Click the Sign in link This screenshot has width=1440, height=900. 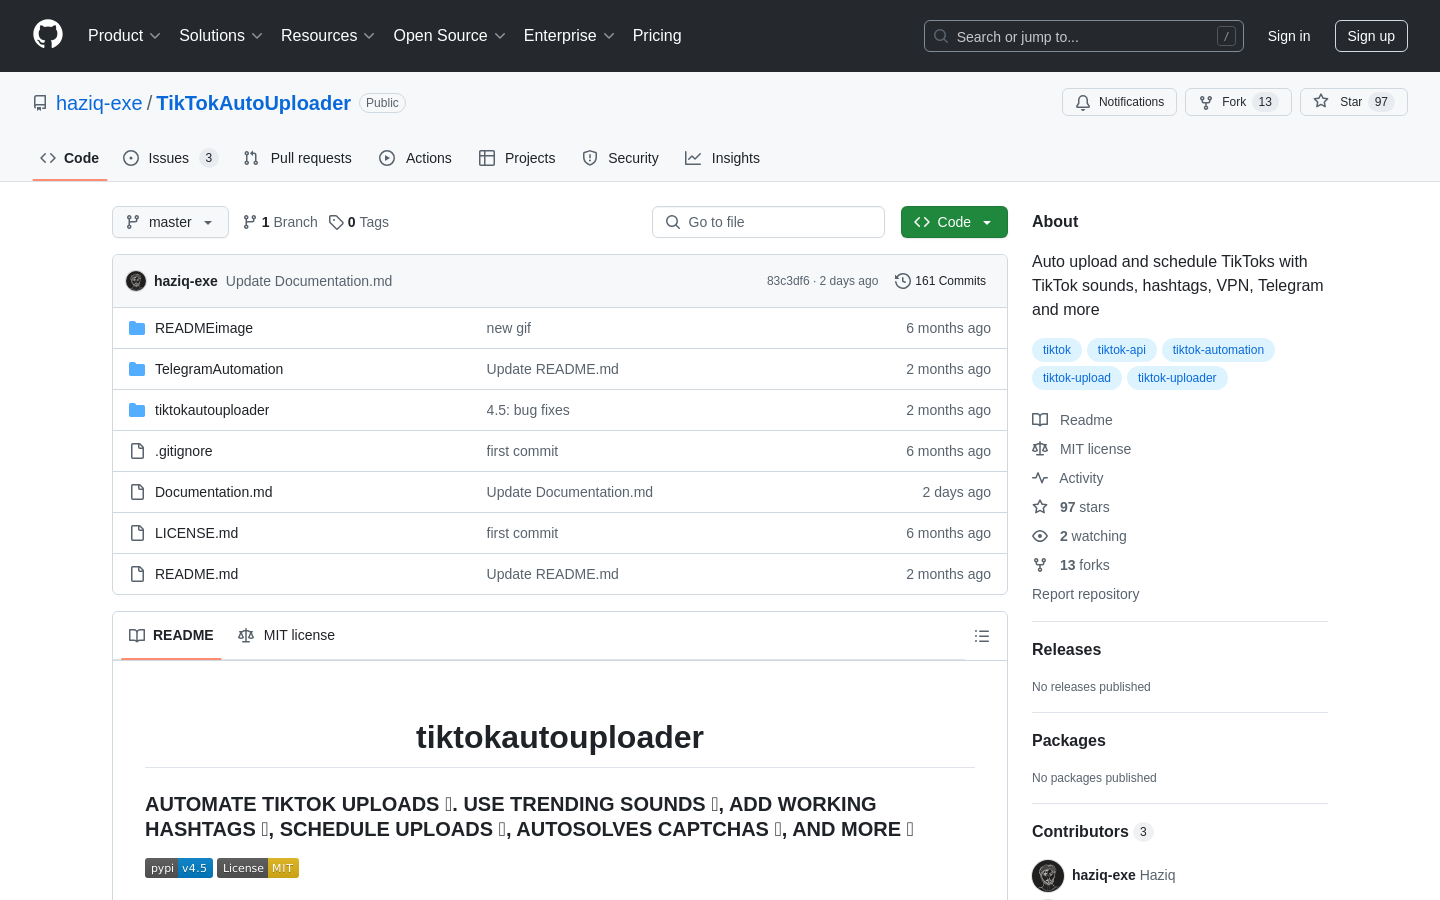[x=1289, y=36]
